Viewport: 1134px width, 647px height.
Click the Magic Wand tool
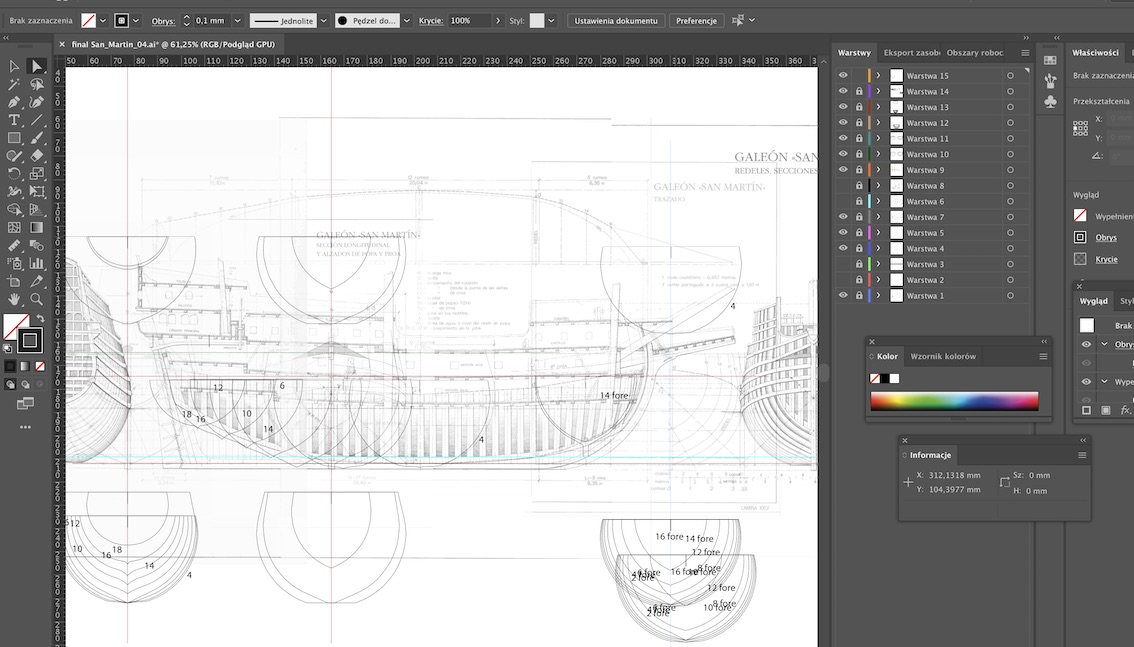pos(14,84)
